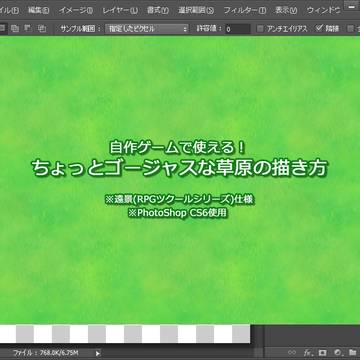360x360 pixels.
Task: Expand the status bar info arrow
Action: 98,353
